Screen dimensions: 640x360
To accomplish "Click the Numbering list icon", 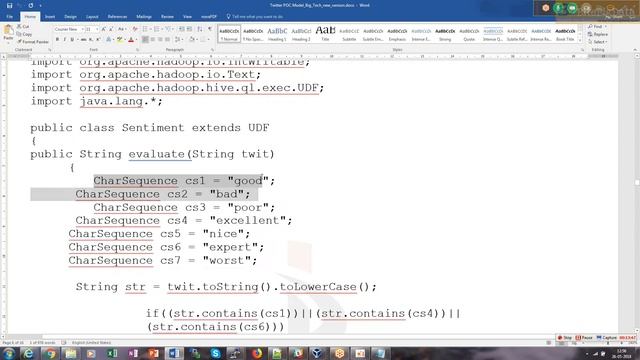I will click(x=157, y=29).
